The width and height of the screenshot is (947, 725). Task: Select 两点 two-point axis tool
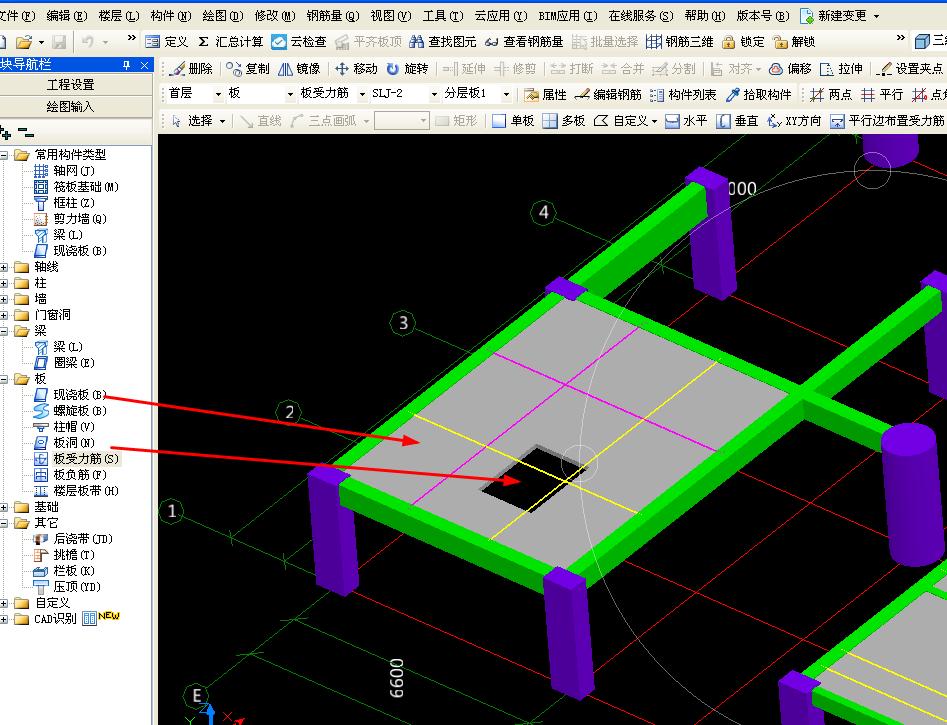point(830,94)
